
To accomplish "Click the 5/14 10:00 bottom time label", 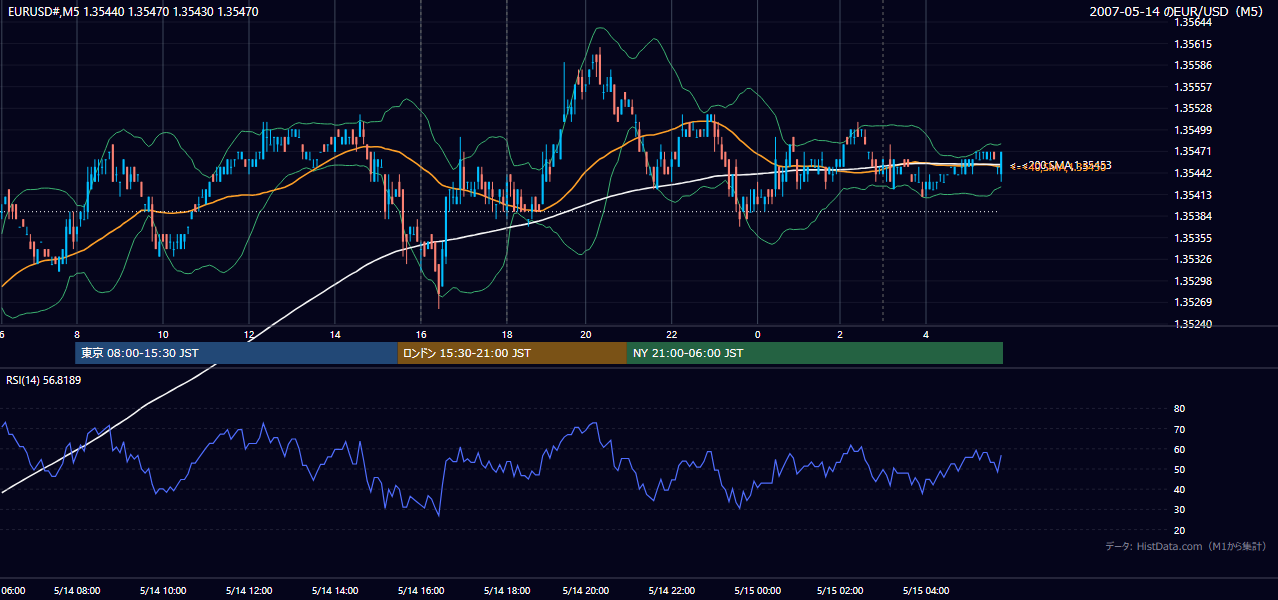I will [x=162, y=591].
